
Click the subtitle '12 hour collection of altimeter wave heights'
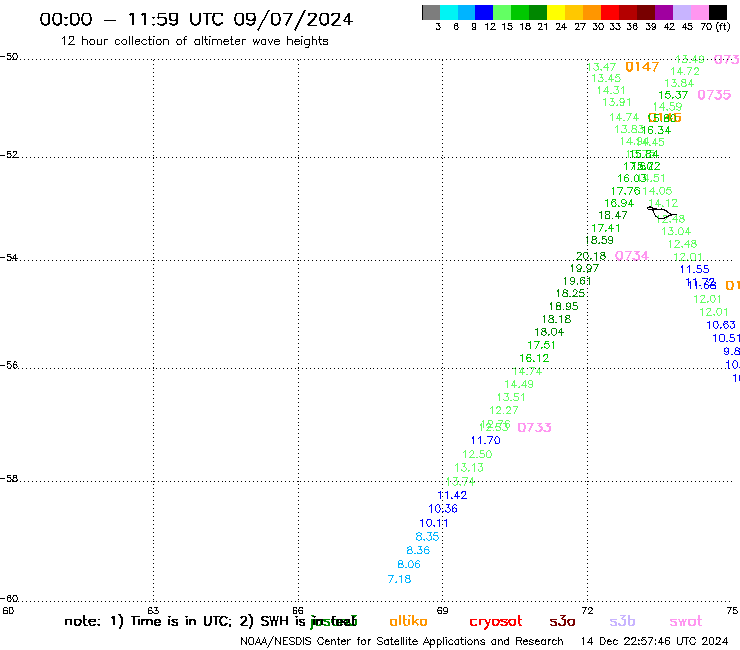coord(194,41)
